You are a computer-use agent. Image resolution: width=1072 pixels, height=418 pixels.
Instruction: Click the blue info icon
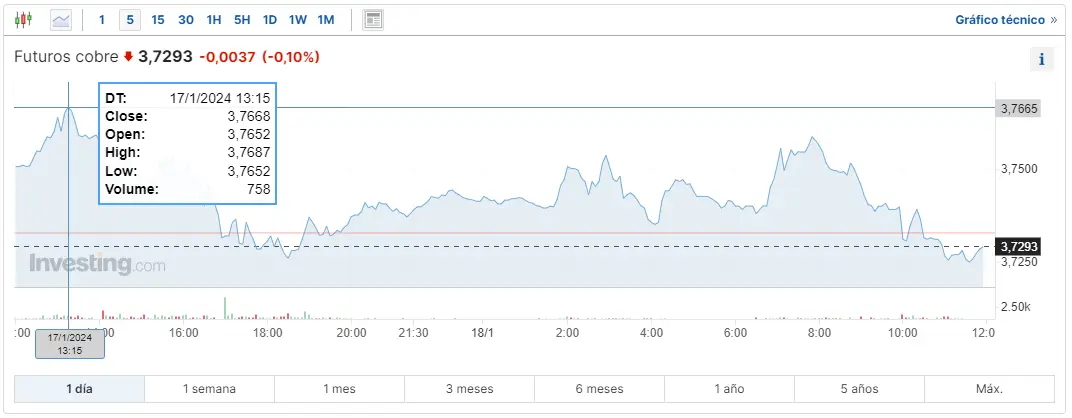(1041, 59)
